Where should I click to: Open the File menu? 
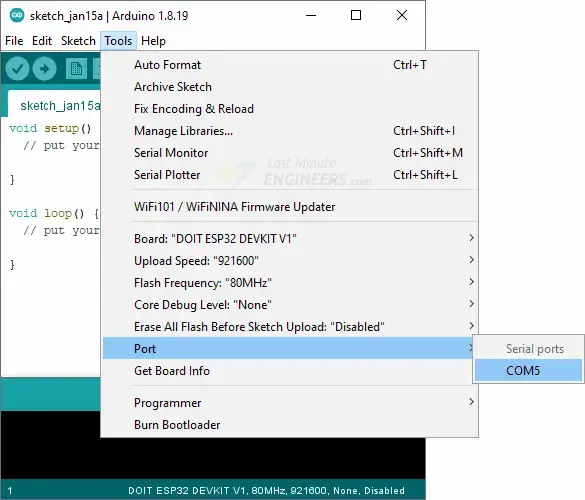coord(14,41)
